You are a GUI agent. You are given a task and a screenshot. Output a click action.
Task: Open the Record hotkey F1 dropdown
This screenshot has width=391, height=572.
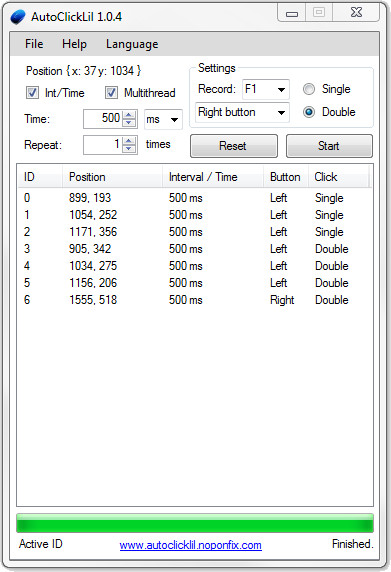(x=266, y=89)
